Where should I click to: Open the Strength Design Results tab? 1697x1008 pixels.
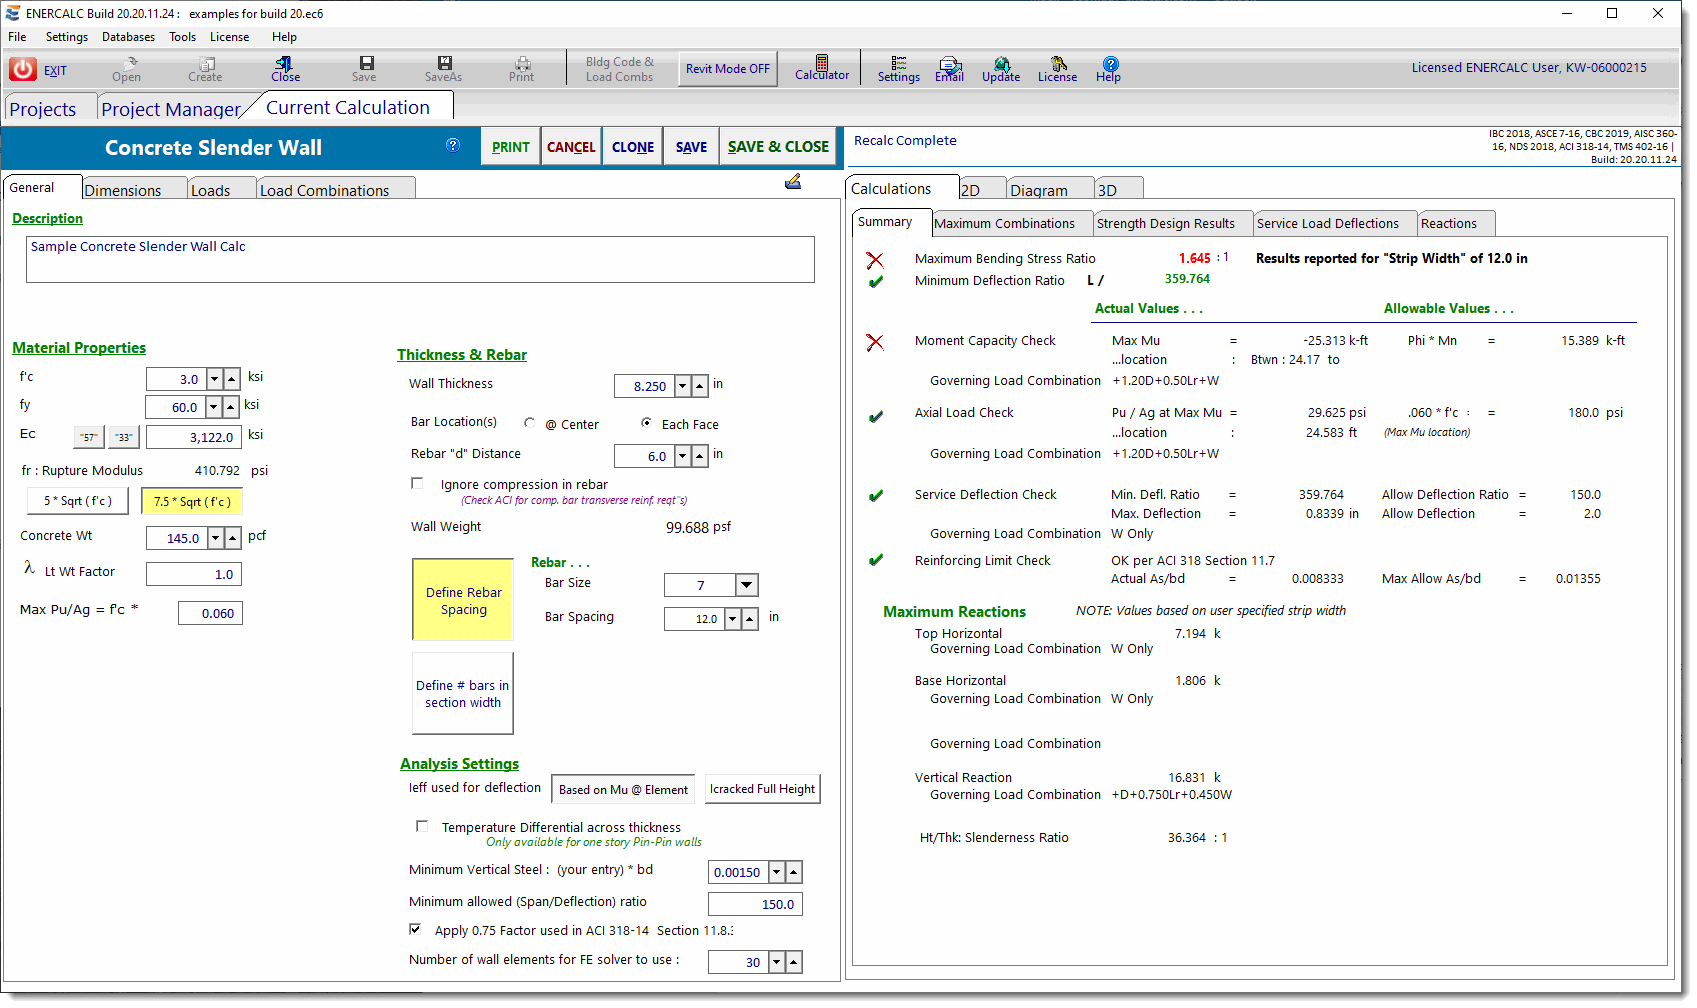[x=1165, y=223]
